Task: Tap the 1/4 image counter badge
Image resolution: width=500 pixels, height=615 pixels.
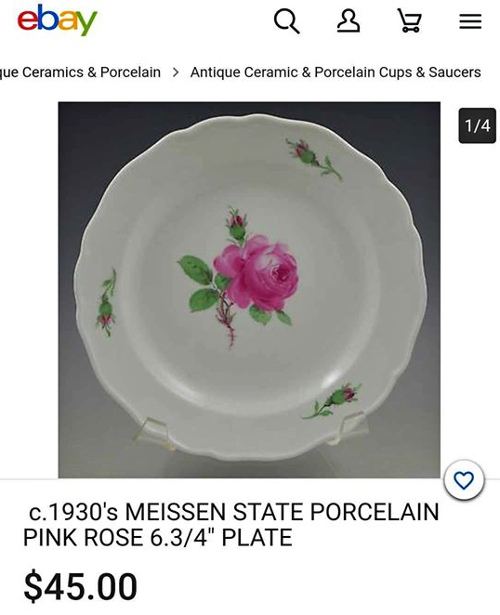Action: click(477, 126)
